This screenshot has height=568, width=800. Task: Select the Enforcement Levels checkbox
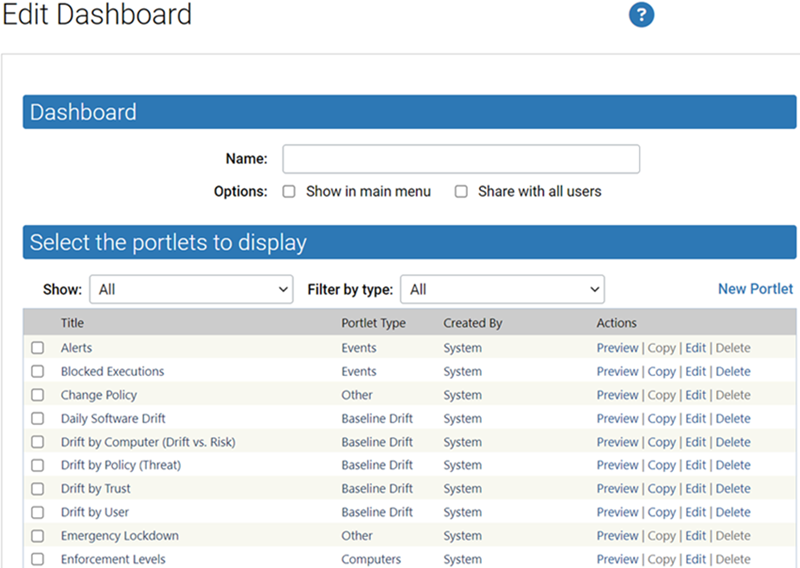coord(37,559)
